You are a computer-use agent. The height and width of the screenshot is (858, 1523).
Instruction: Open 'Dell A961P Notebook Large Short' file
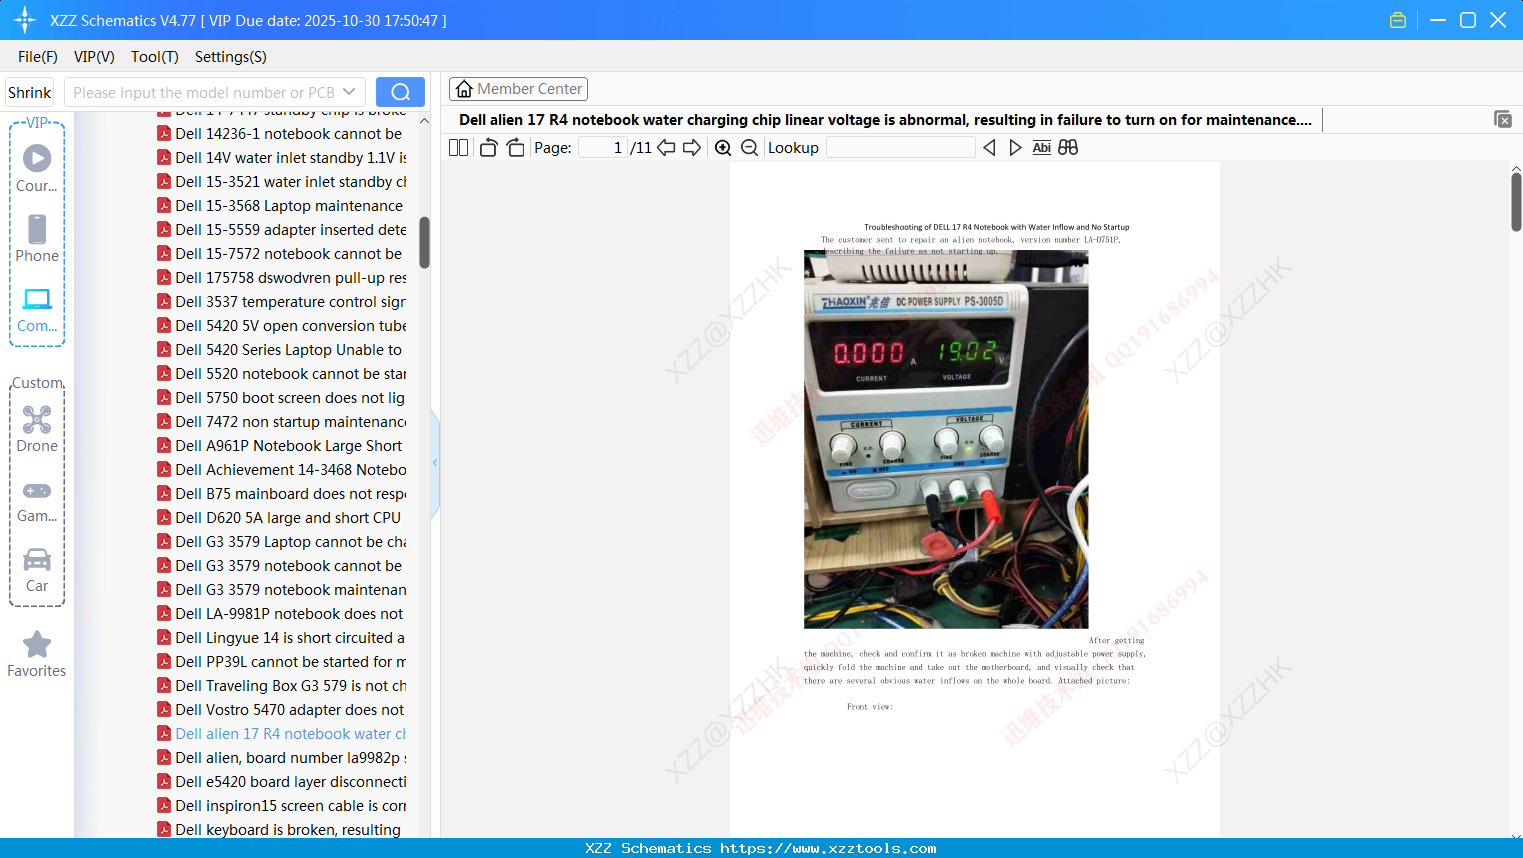tap(281, 446)
